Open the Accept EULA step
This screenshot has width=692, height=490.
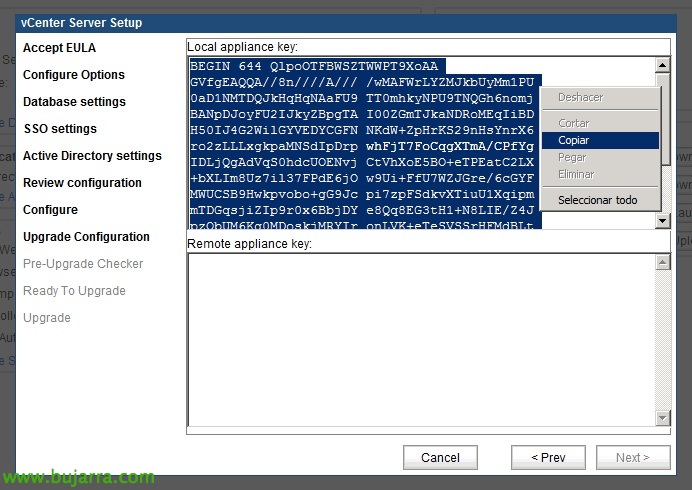tap(59, 48)
